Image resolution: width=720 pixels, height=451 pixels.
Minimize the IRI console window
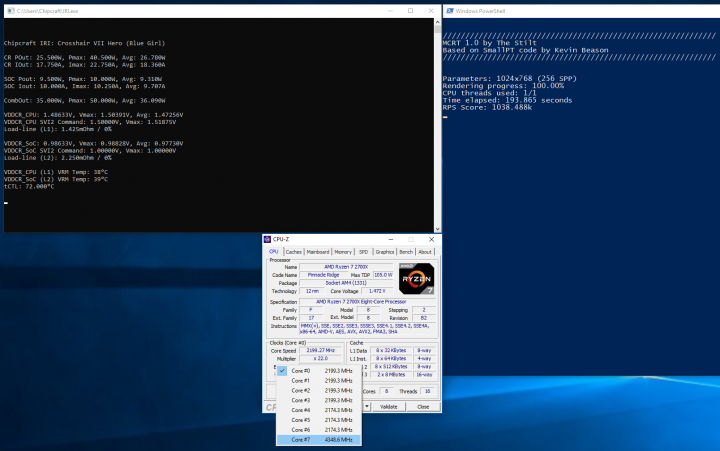(x=390, y=11)
